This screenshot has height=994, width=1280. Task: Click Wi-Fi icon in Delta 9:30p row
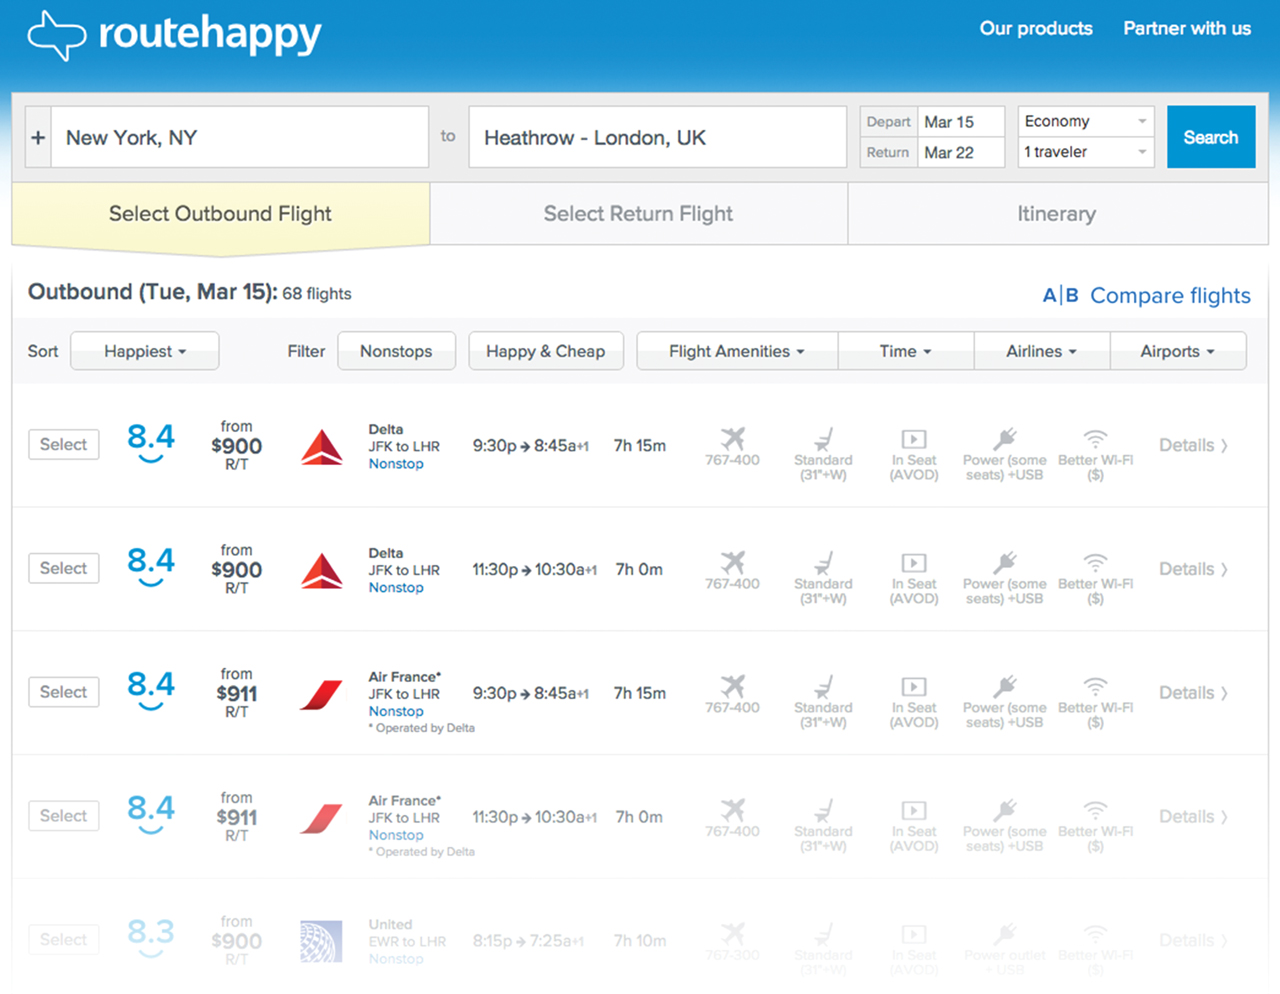[1096, 439]
